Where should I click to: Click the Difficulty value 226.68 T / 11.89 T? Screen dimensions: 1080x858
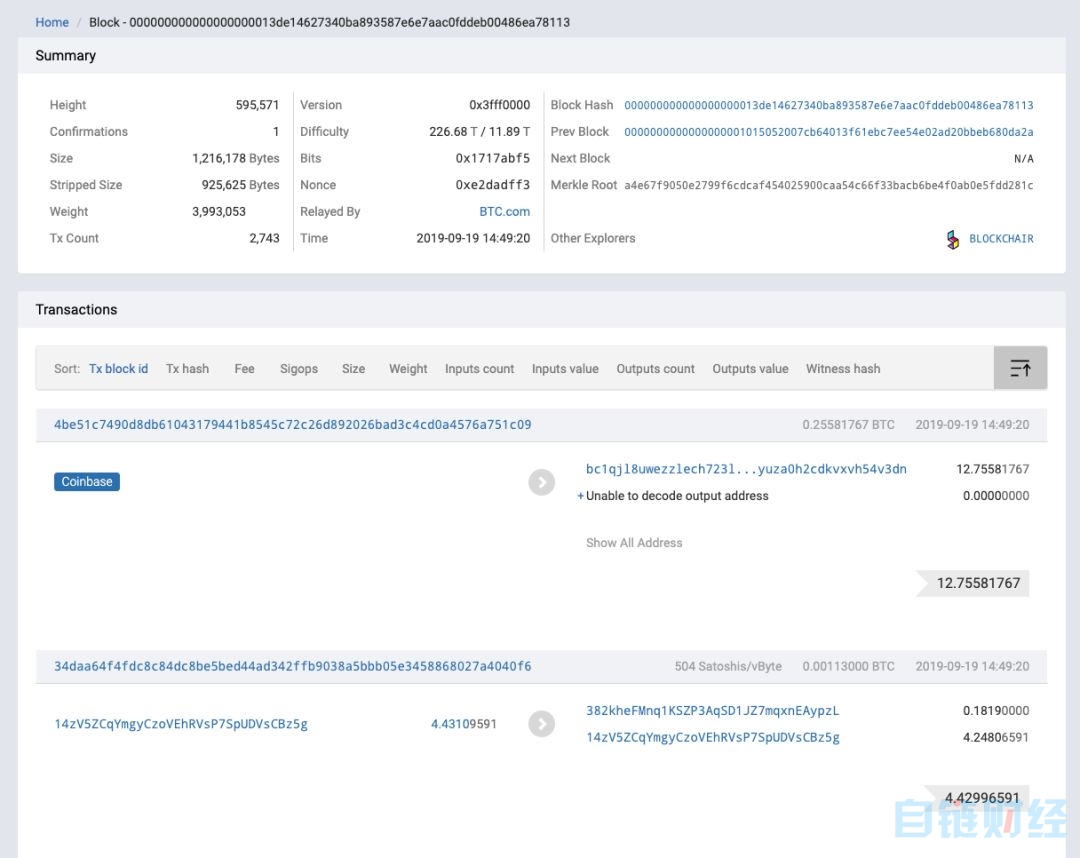point(479,132)
